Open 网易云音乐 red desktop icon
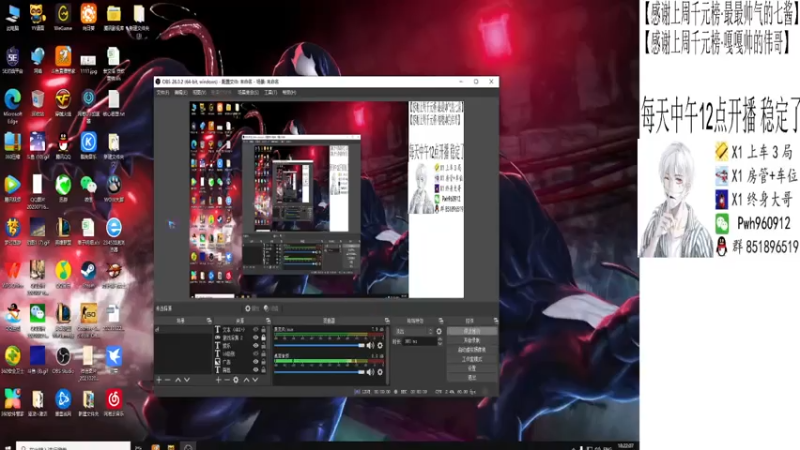Viewport: 800px width, 450px height. (x=113, y=402)
